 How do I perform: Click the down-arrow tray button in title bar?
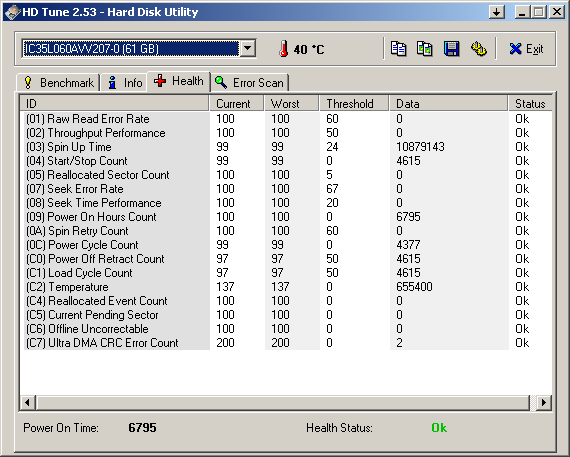tap(497, 12)
